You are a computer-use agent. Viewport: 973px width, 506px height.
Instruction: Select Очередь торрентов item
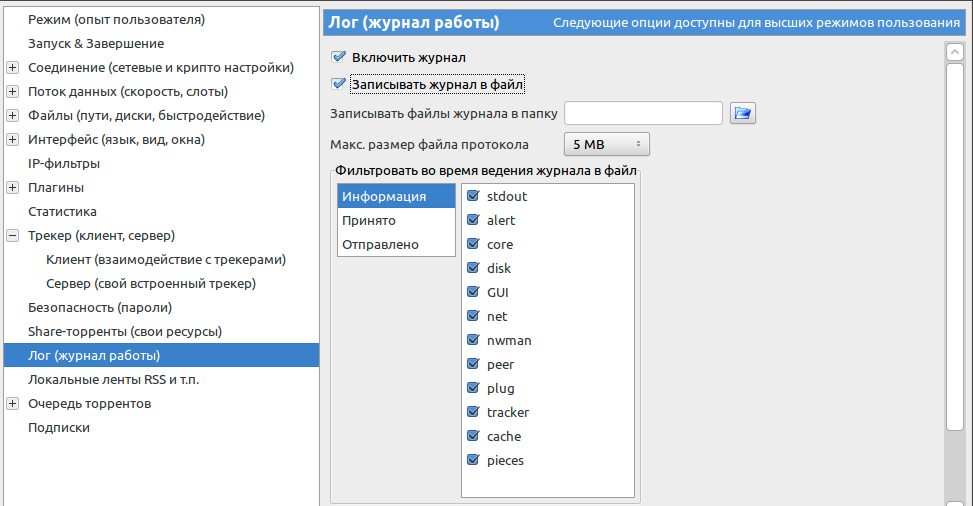pos(89,404)
